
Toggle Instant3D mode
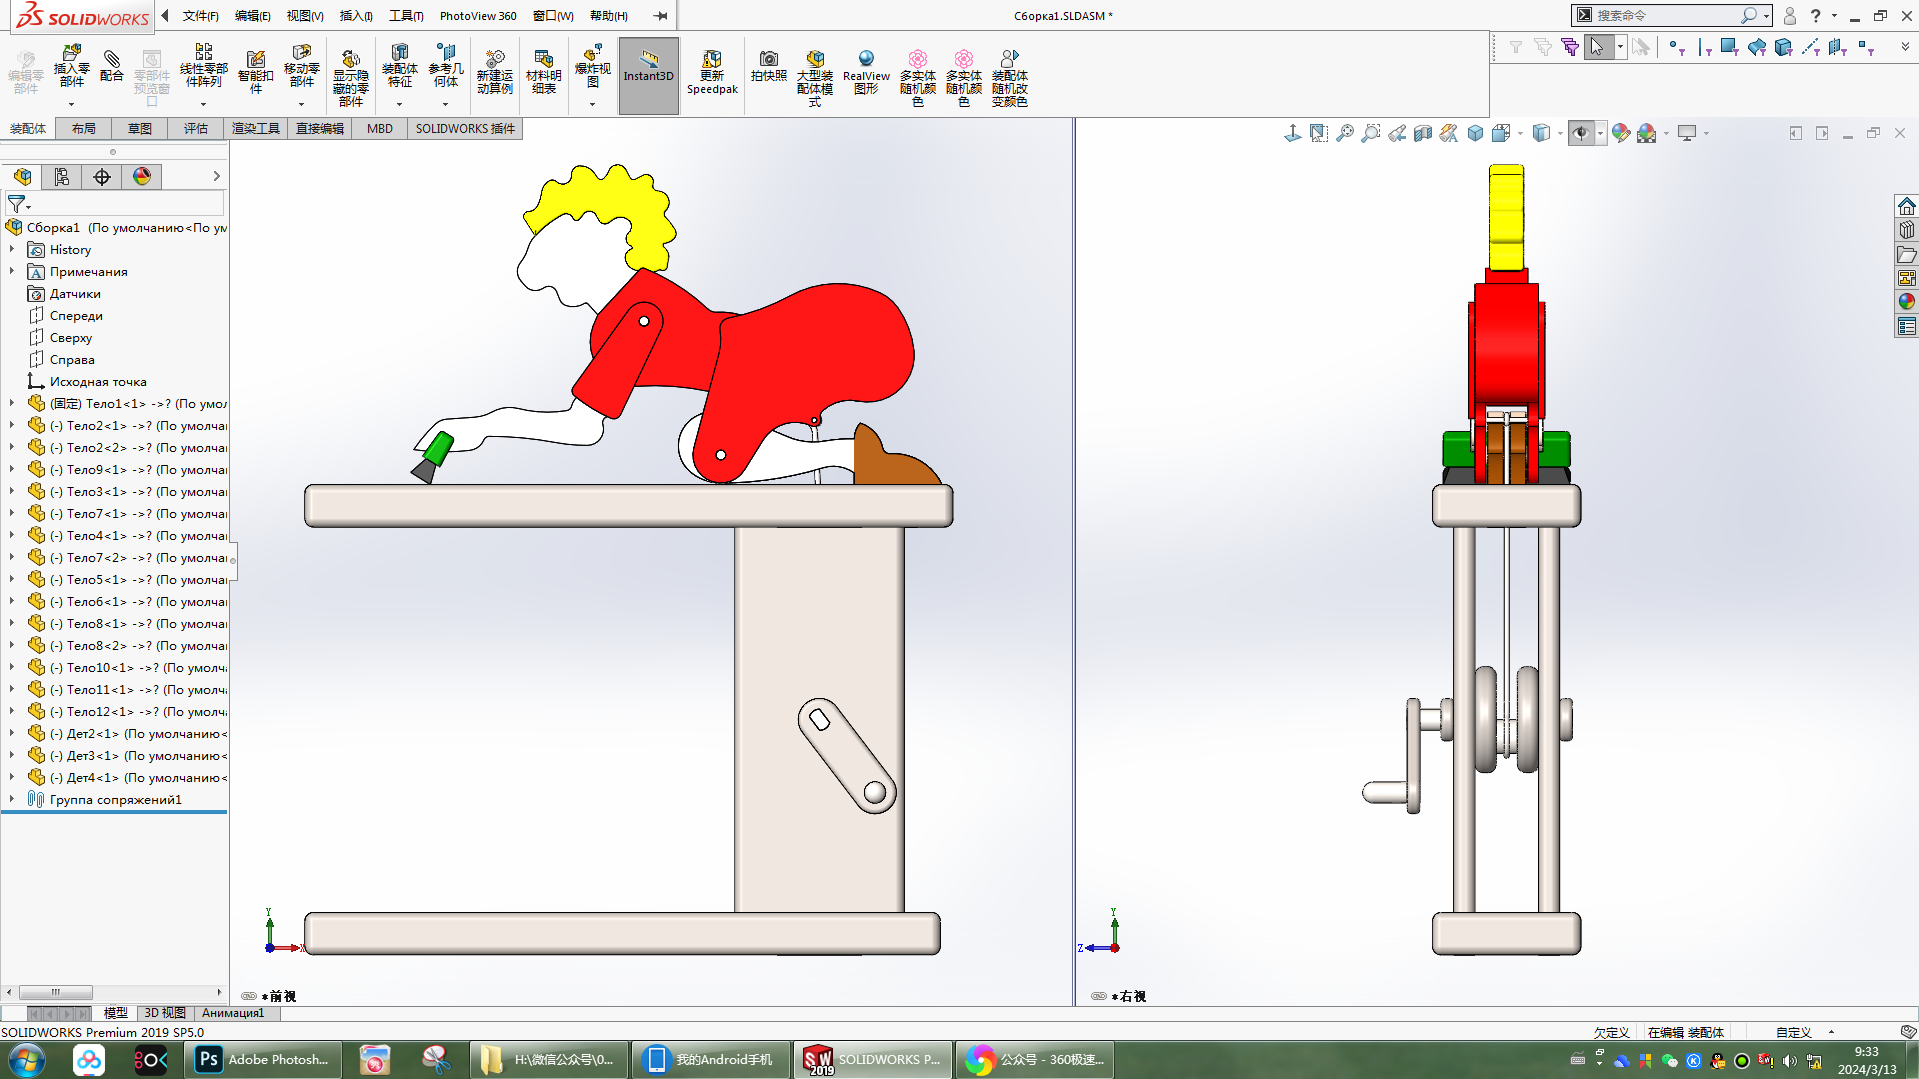point(649,76)
